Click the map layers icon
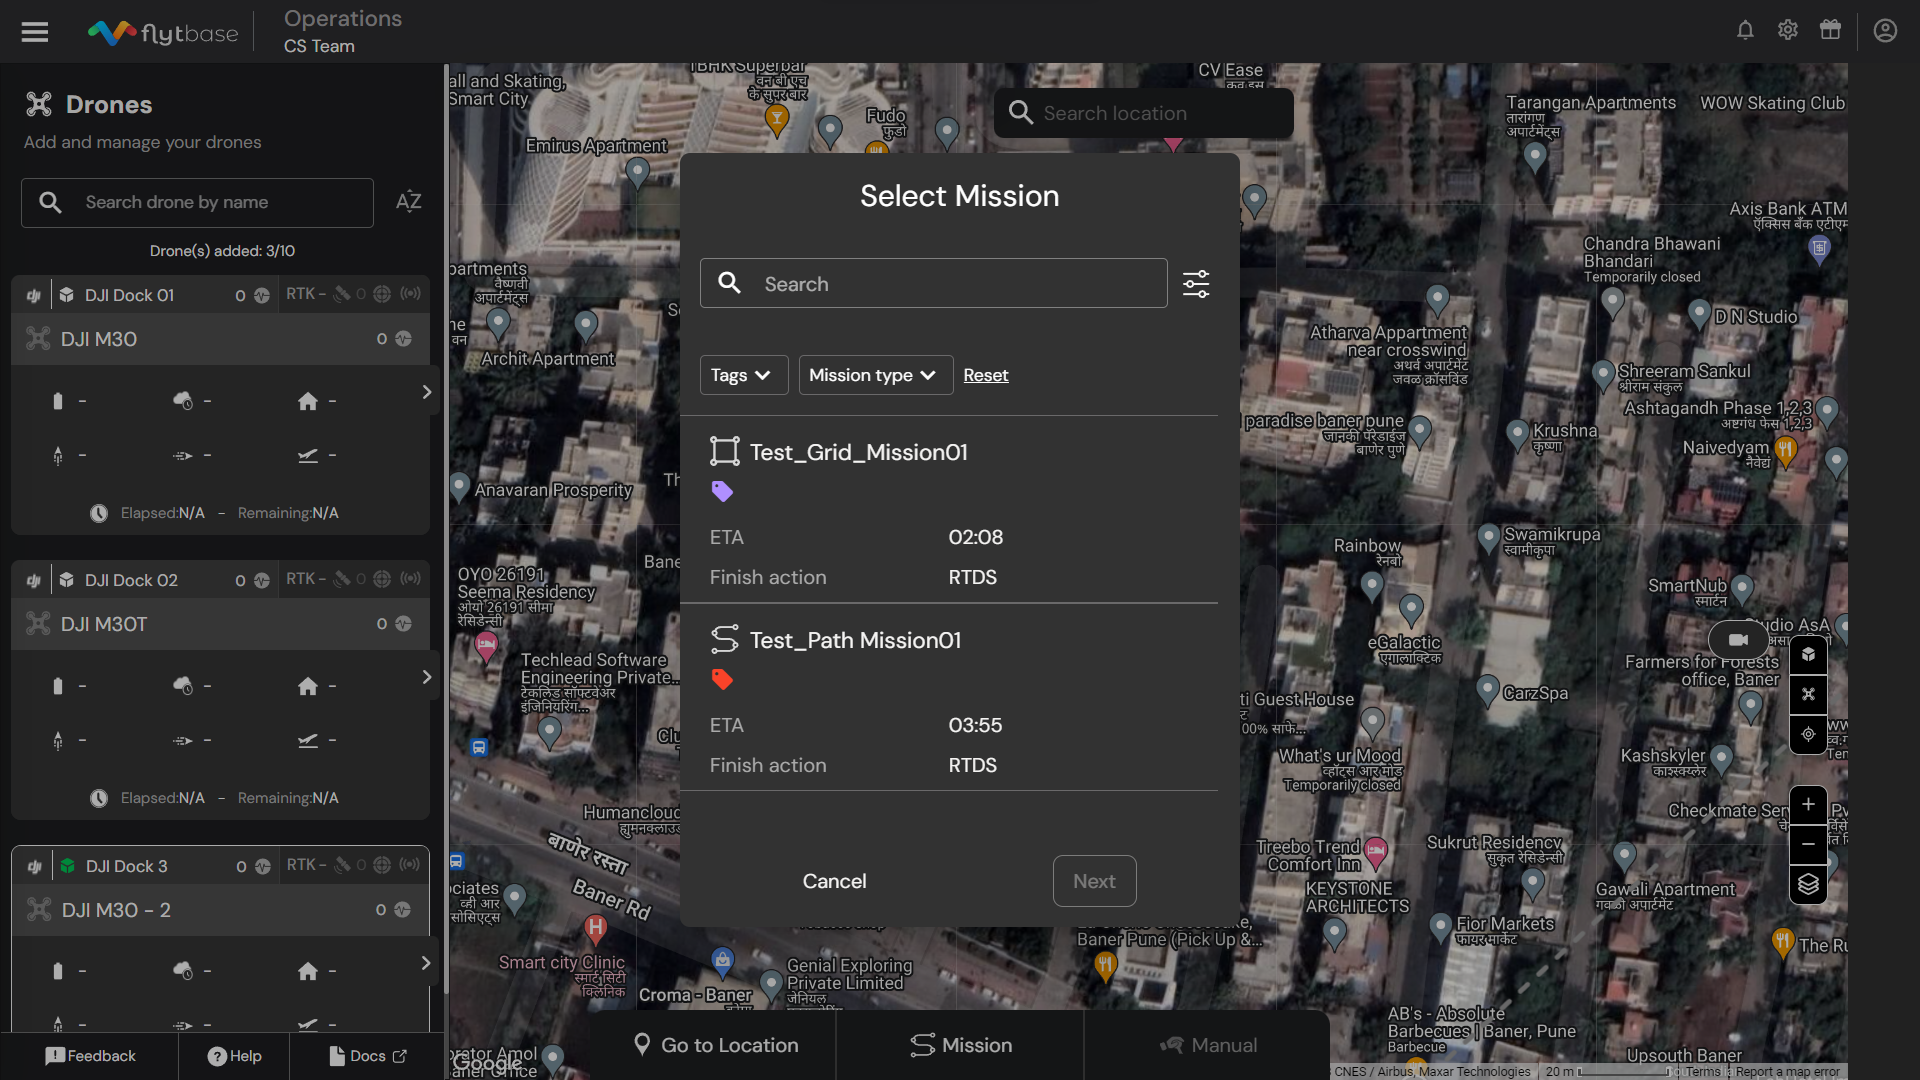Screen dimensions: 1920x1080 point(1808,884)
